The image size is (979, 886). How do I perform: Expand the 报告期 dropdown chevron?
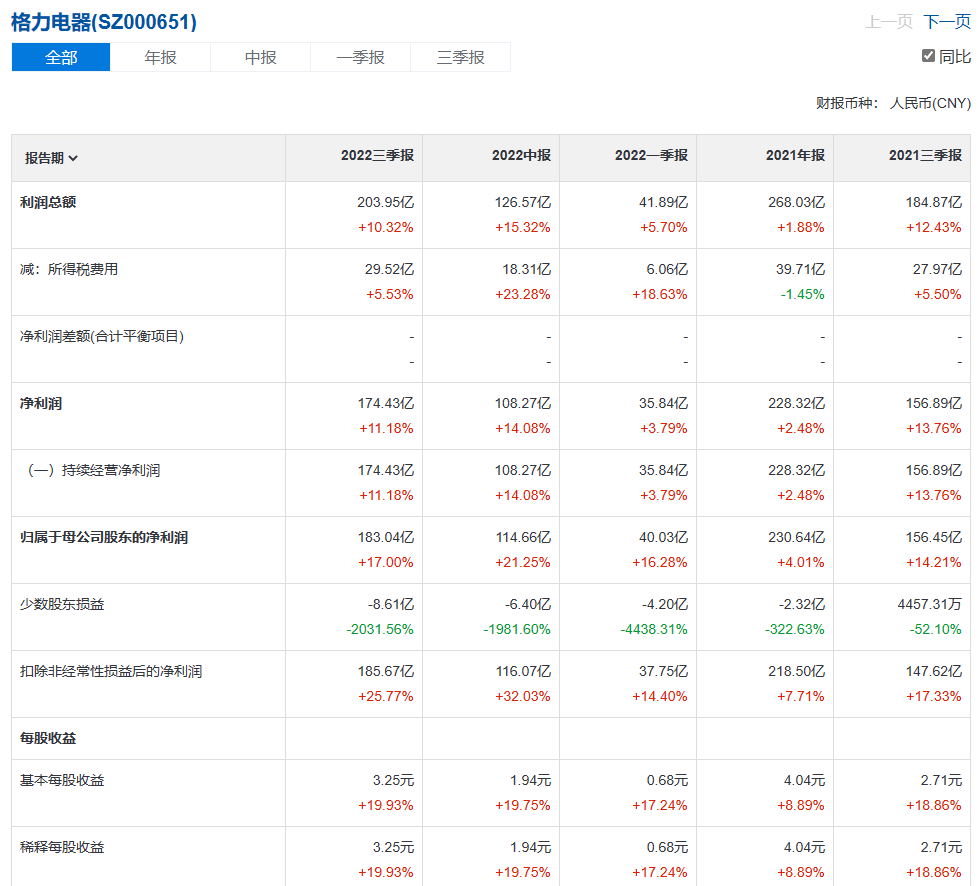coord(74,158)
